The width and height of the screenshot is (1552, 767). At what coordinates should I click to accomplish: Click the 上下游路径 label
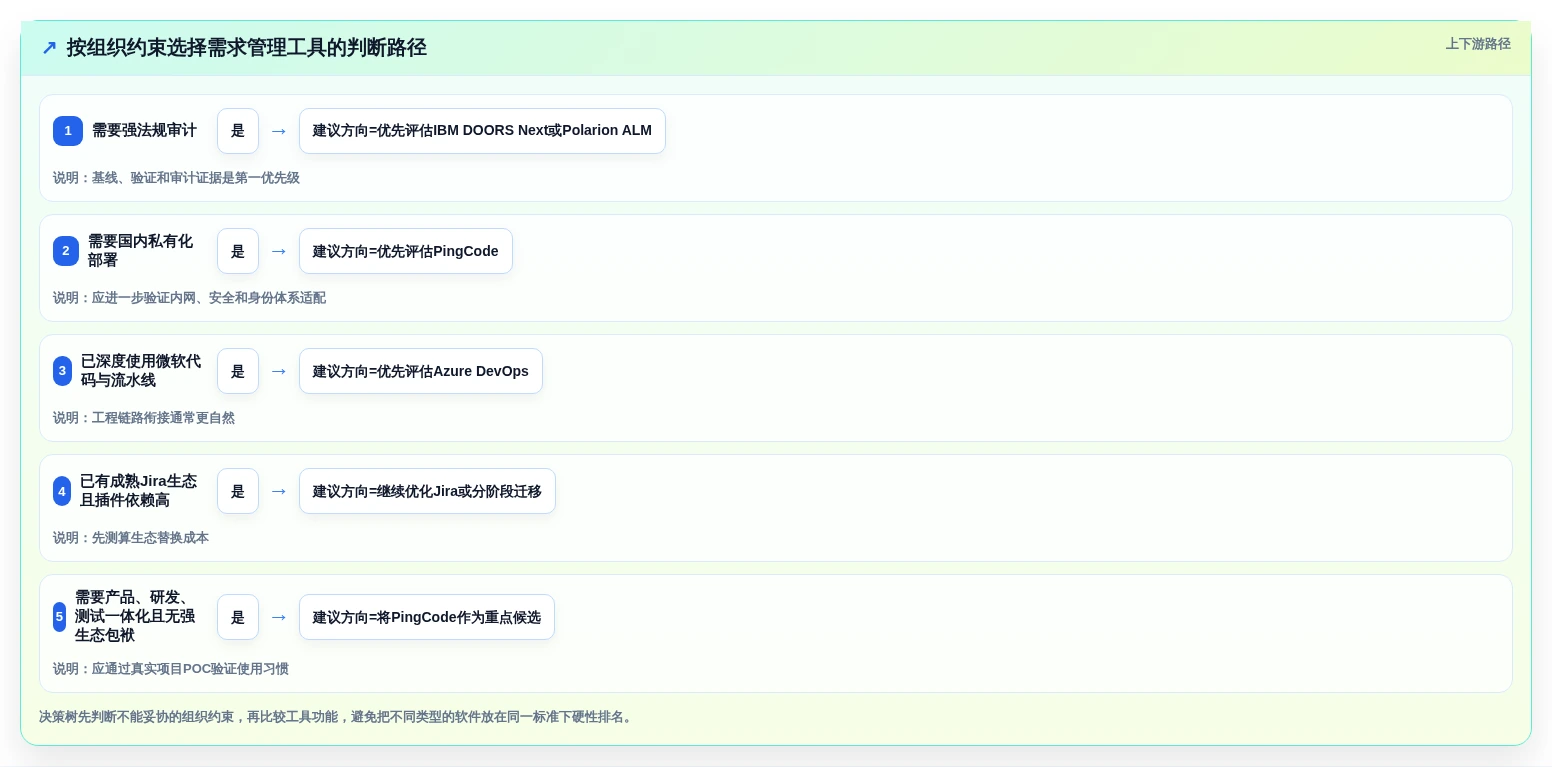tap(1478, 44)
